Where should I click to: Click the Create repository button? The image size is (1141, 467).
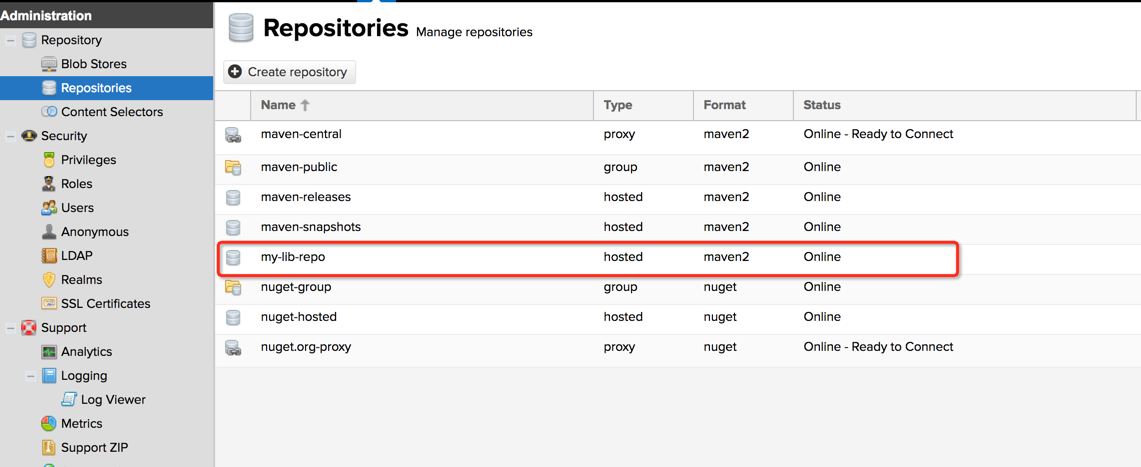tap(290, 72)
